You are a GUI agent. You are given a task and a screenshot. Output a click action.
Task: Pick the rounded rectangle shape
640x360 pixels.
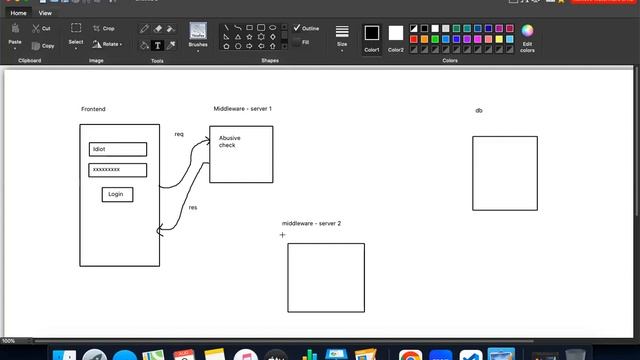point(261,28)
